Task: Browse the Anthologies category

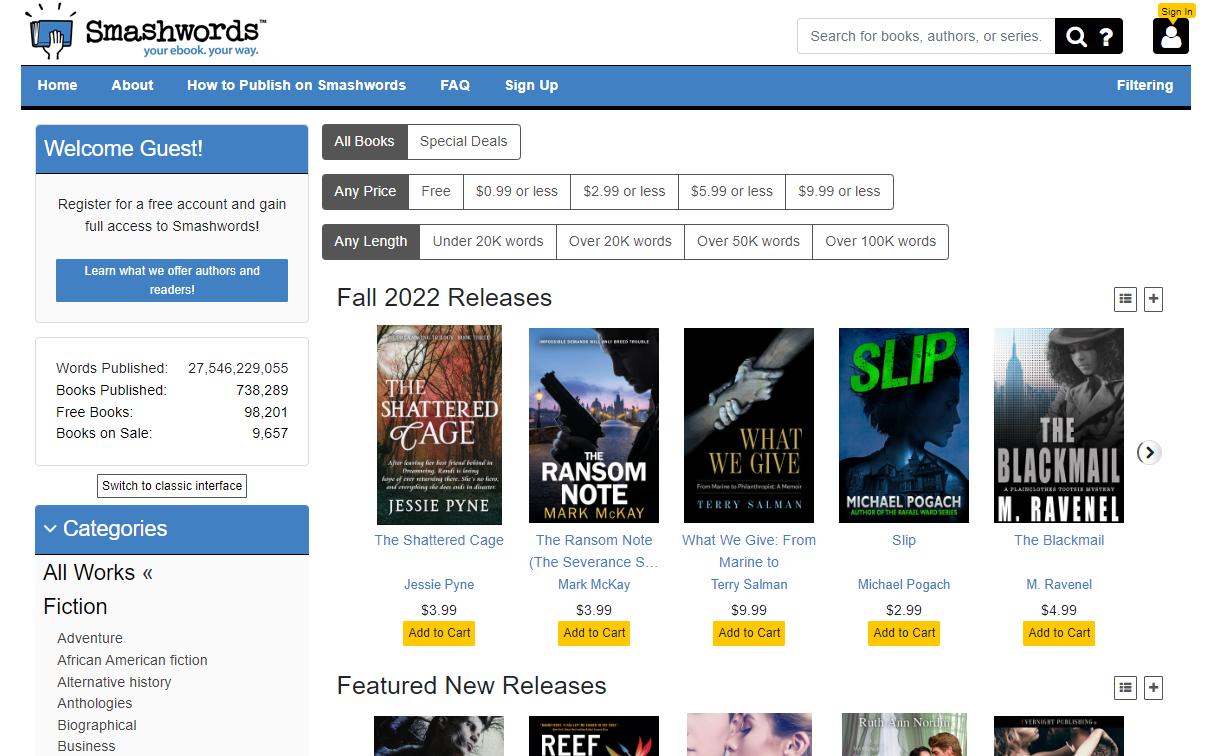Action: 94,703
